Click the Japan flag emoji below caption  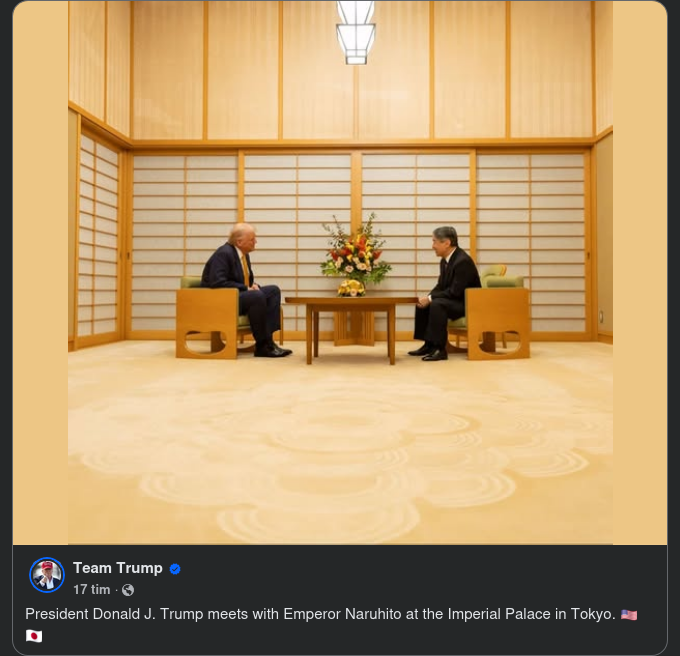(x=34, y=636)
